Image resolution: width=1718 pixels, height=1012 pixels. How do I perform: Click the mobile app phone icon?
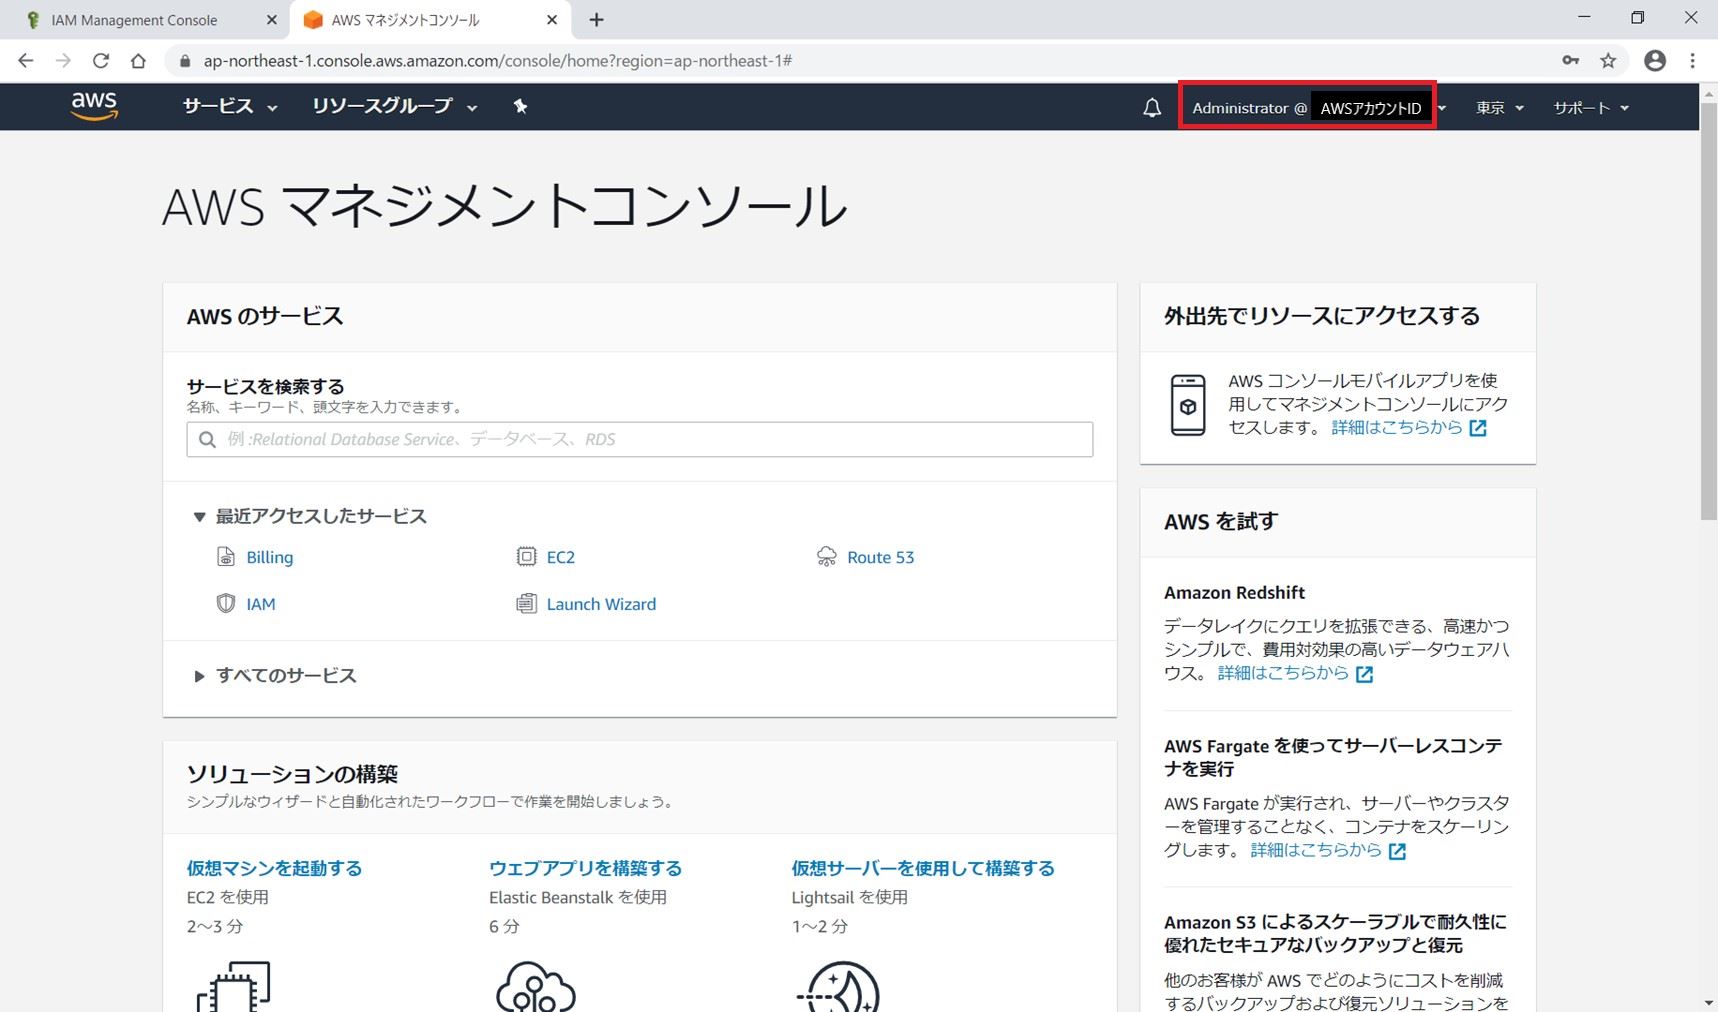(x=1188, y=404)
